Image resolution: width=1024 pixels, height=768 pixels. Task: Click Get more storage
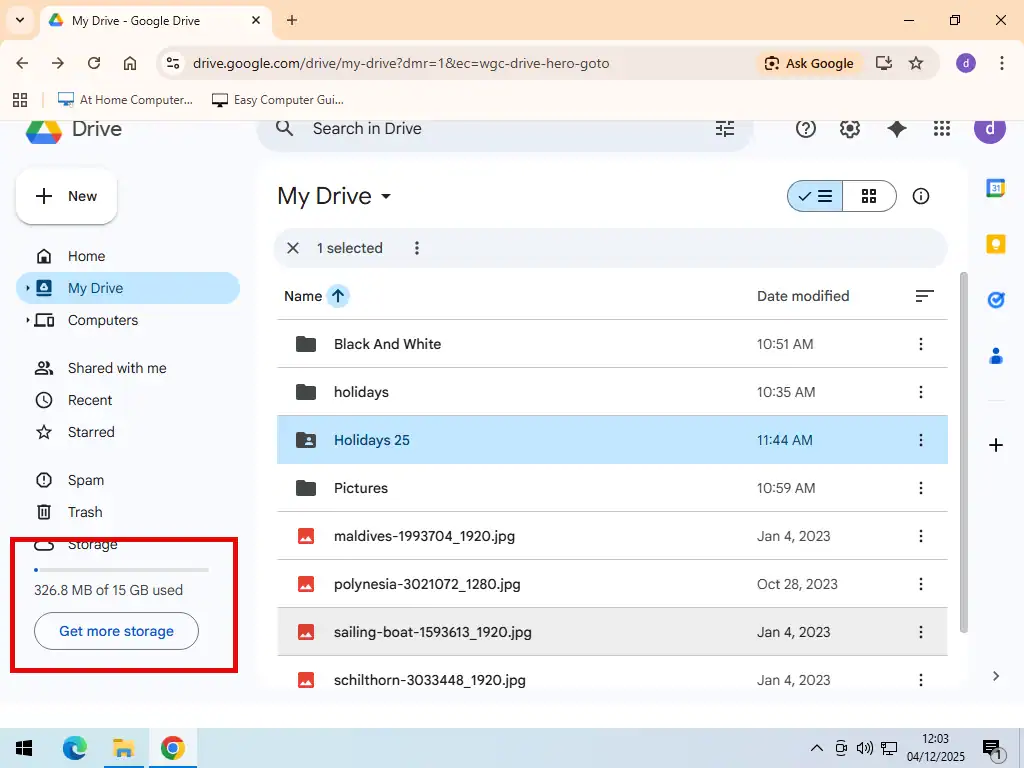[116, 631]
